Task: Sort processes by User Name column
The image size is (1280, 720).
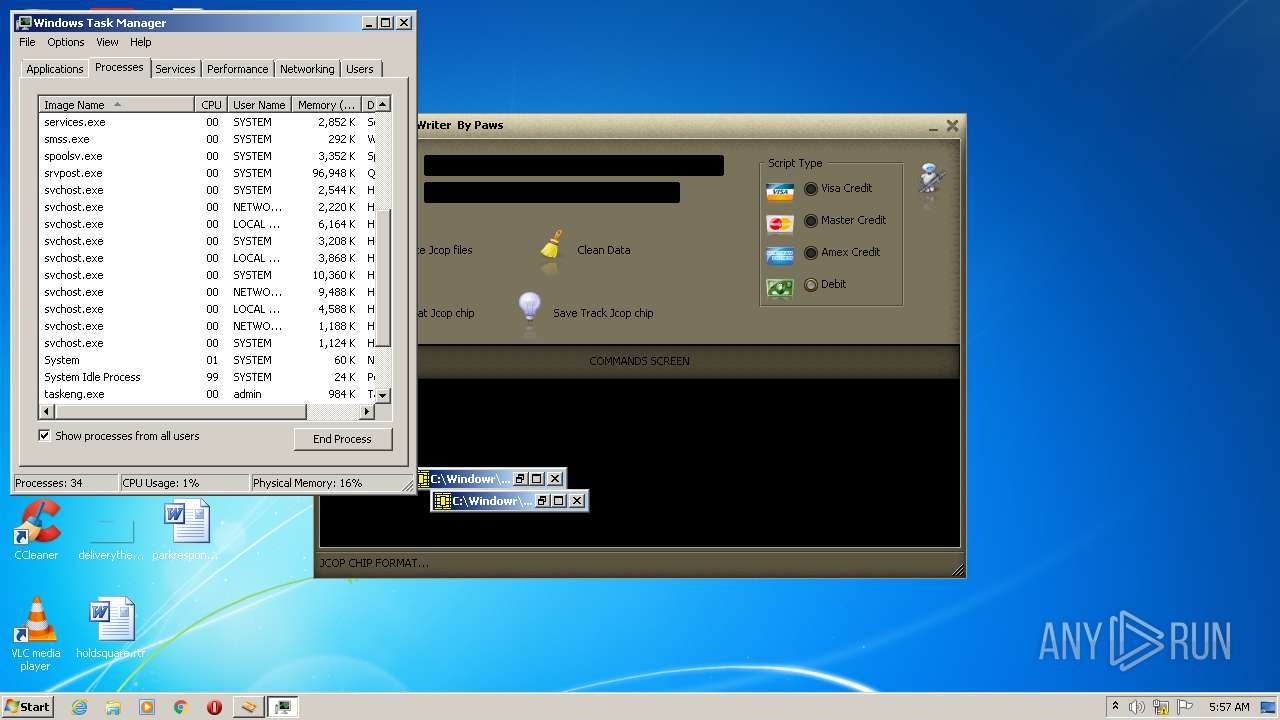Action: [x=259, y=105]
